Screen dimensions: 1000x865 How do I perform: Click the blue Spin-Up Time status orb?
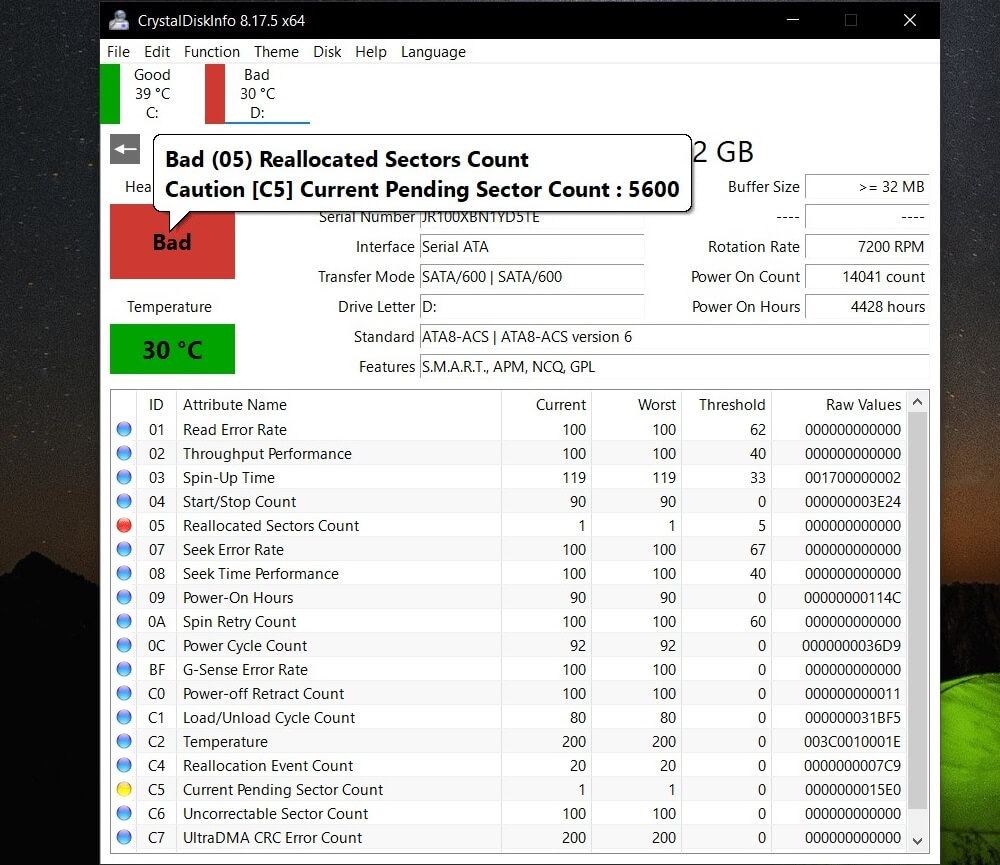tap(124, 477)
